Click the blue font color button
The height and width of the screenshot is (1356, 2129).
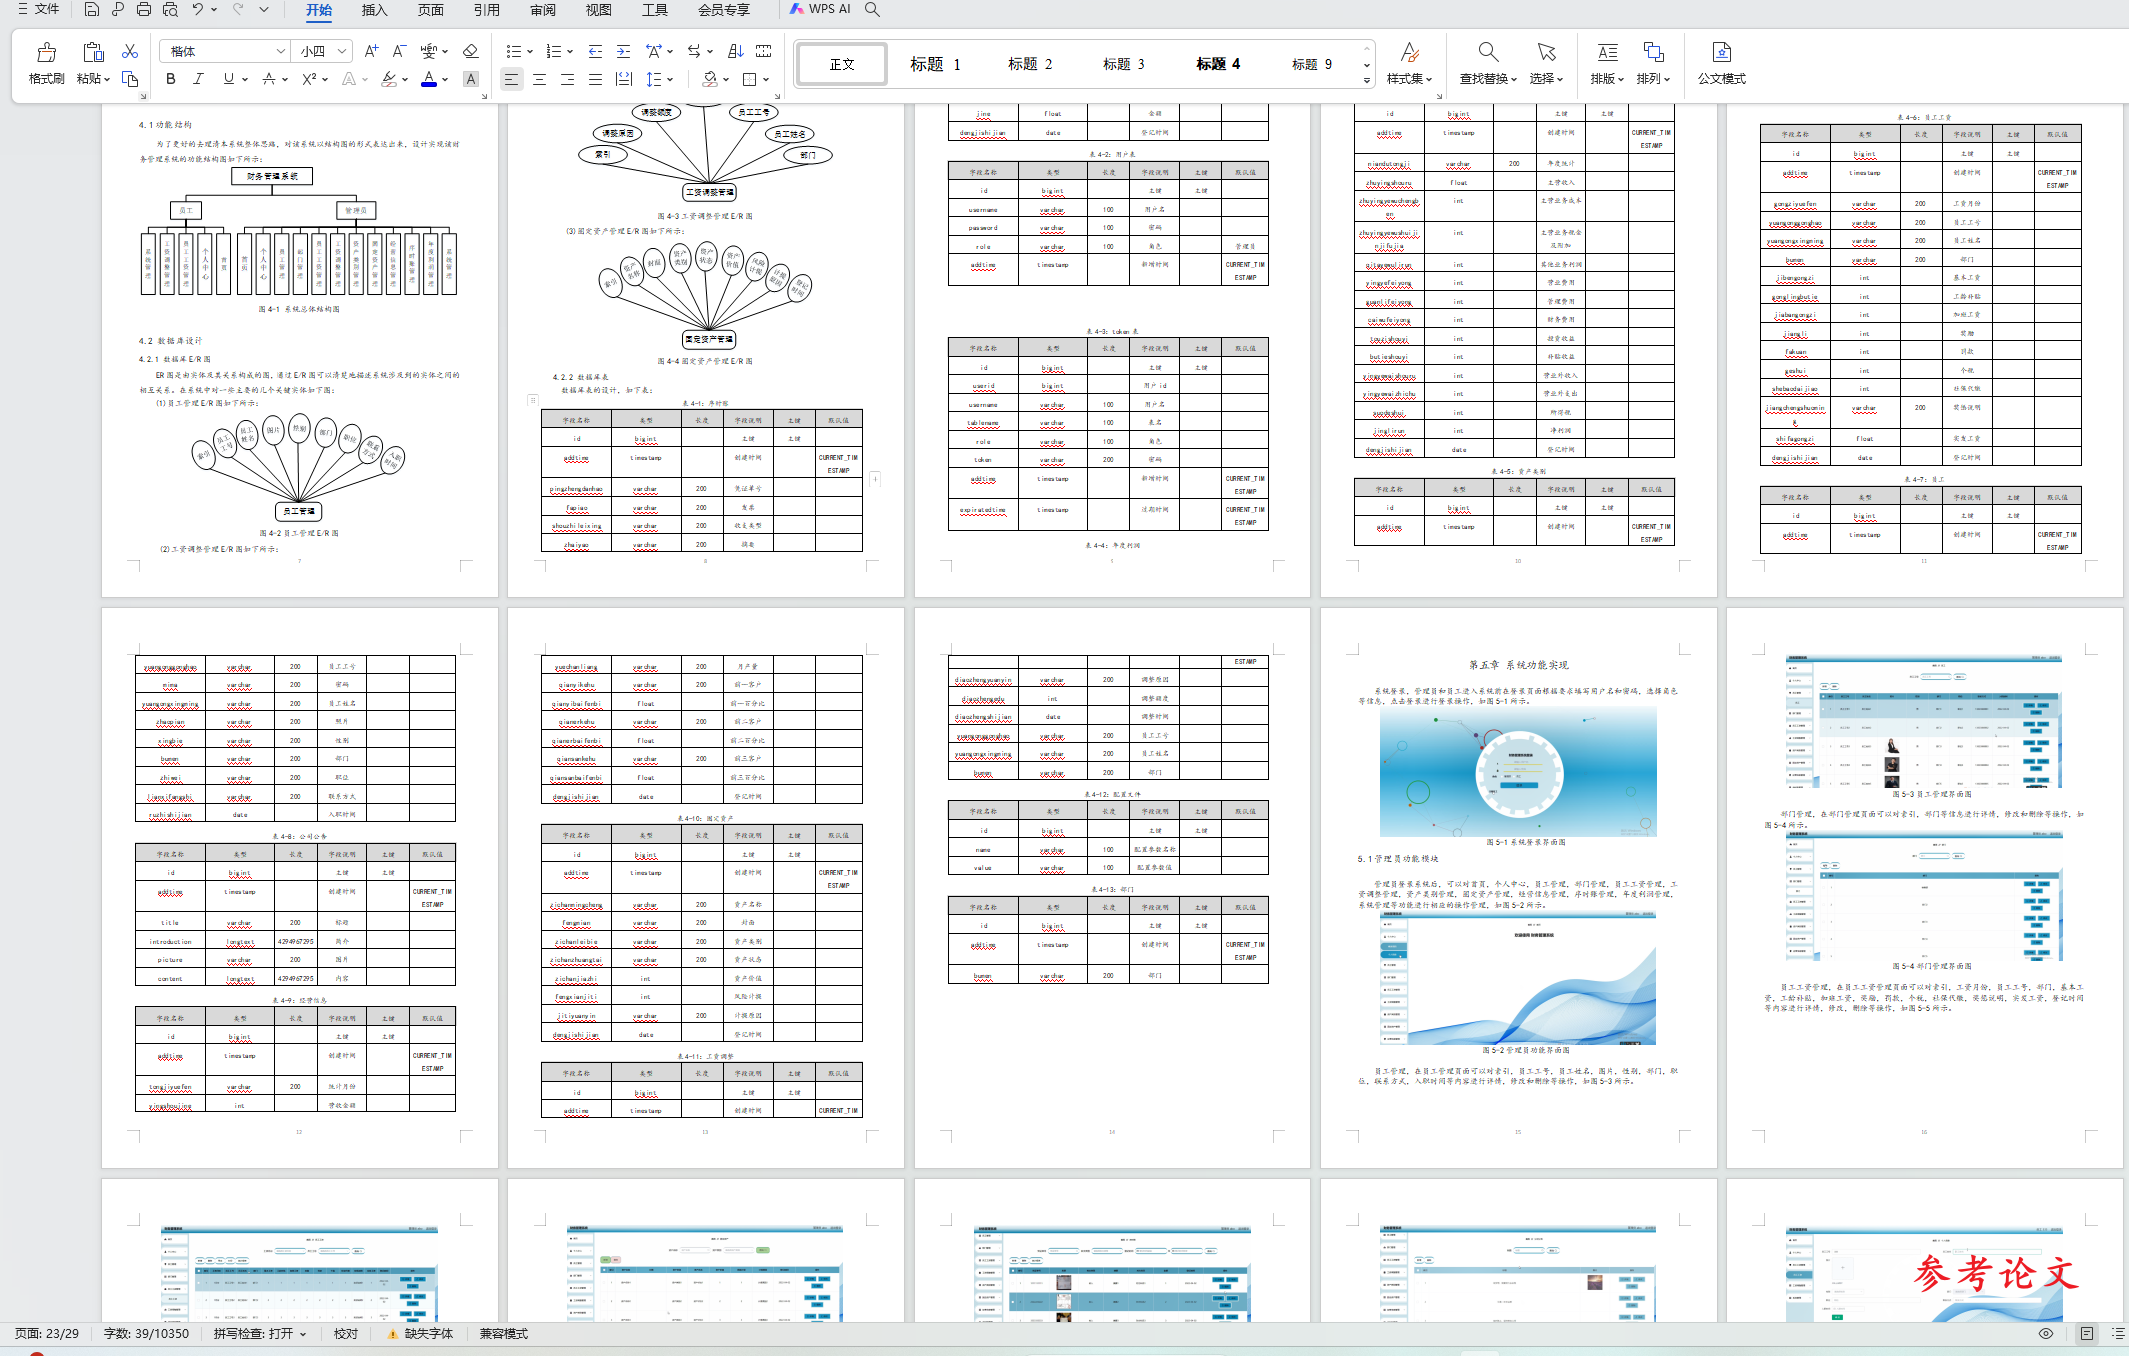(x=429, y=79)
